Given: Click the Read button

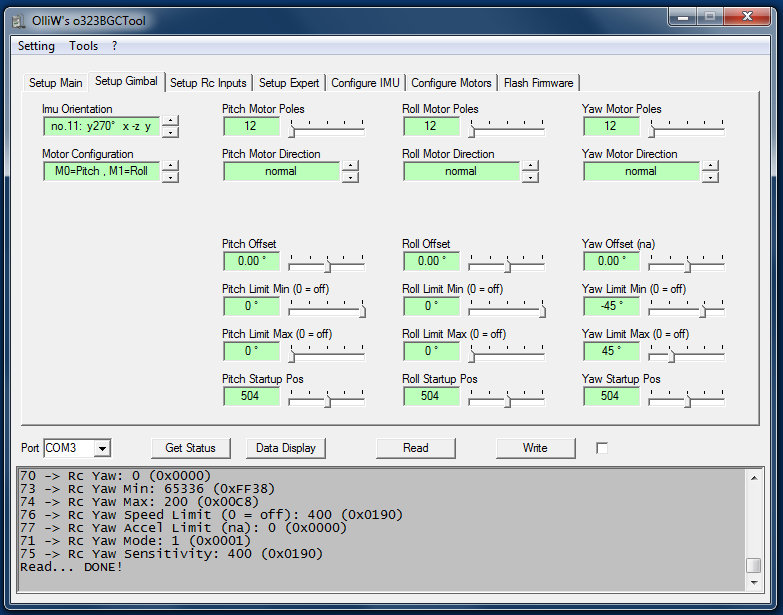Looking at the screenshot, I should [416, 448].
